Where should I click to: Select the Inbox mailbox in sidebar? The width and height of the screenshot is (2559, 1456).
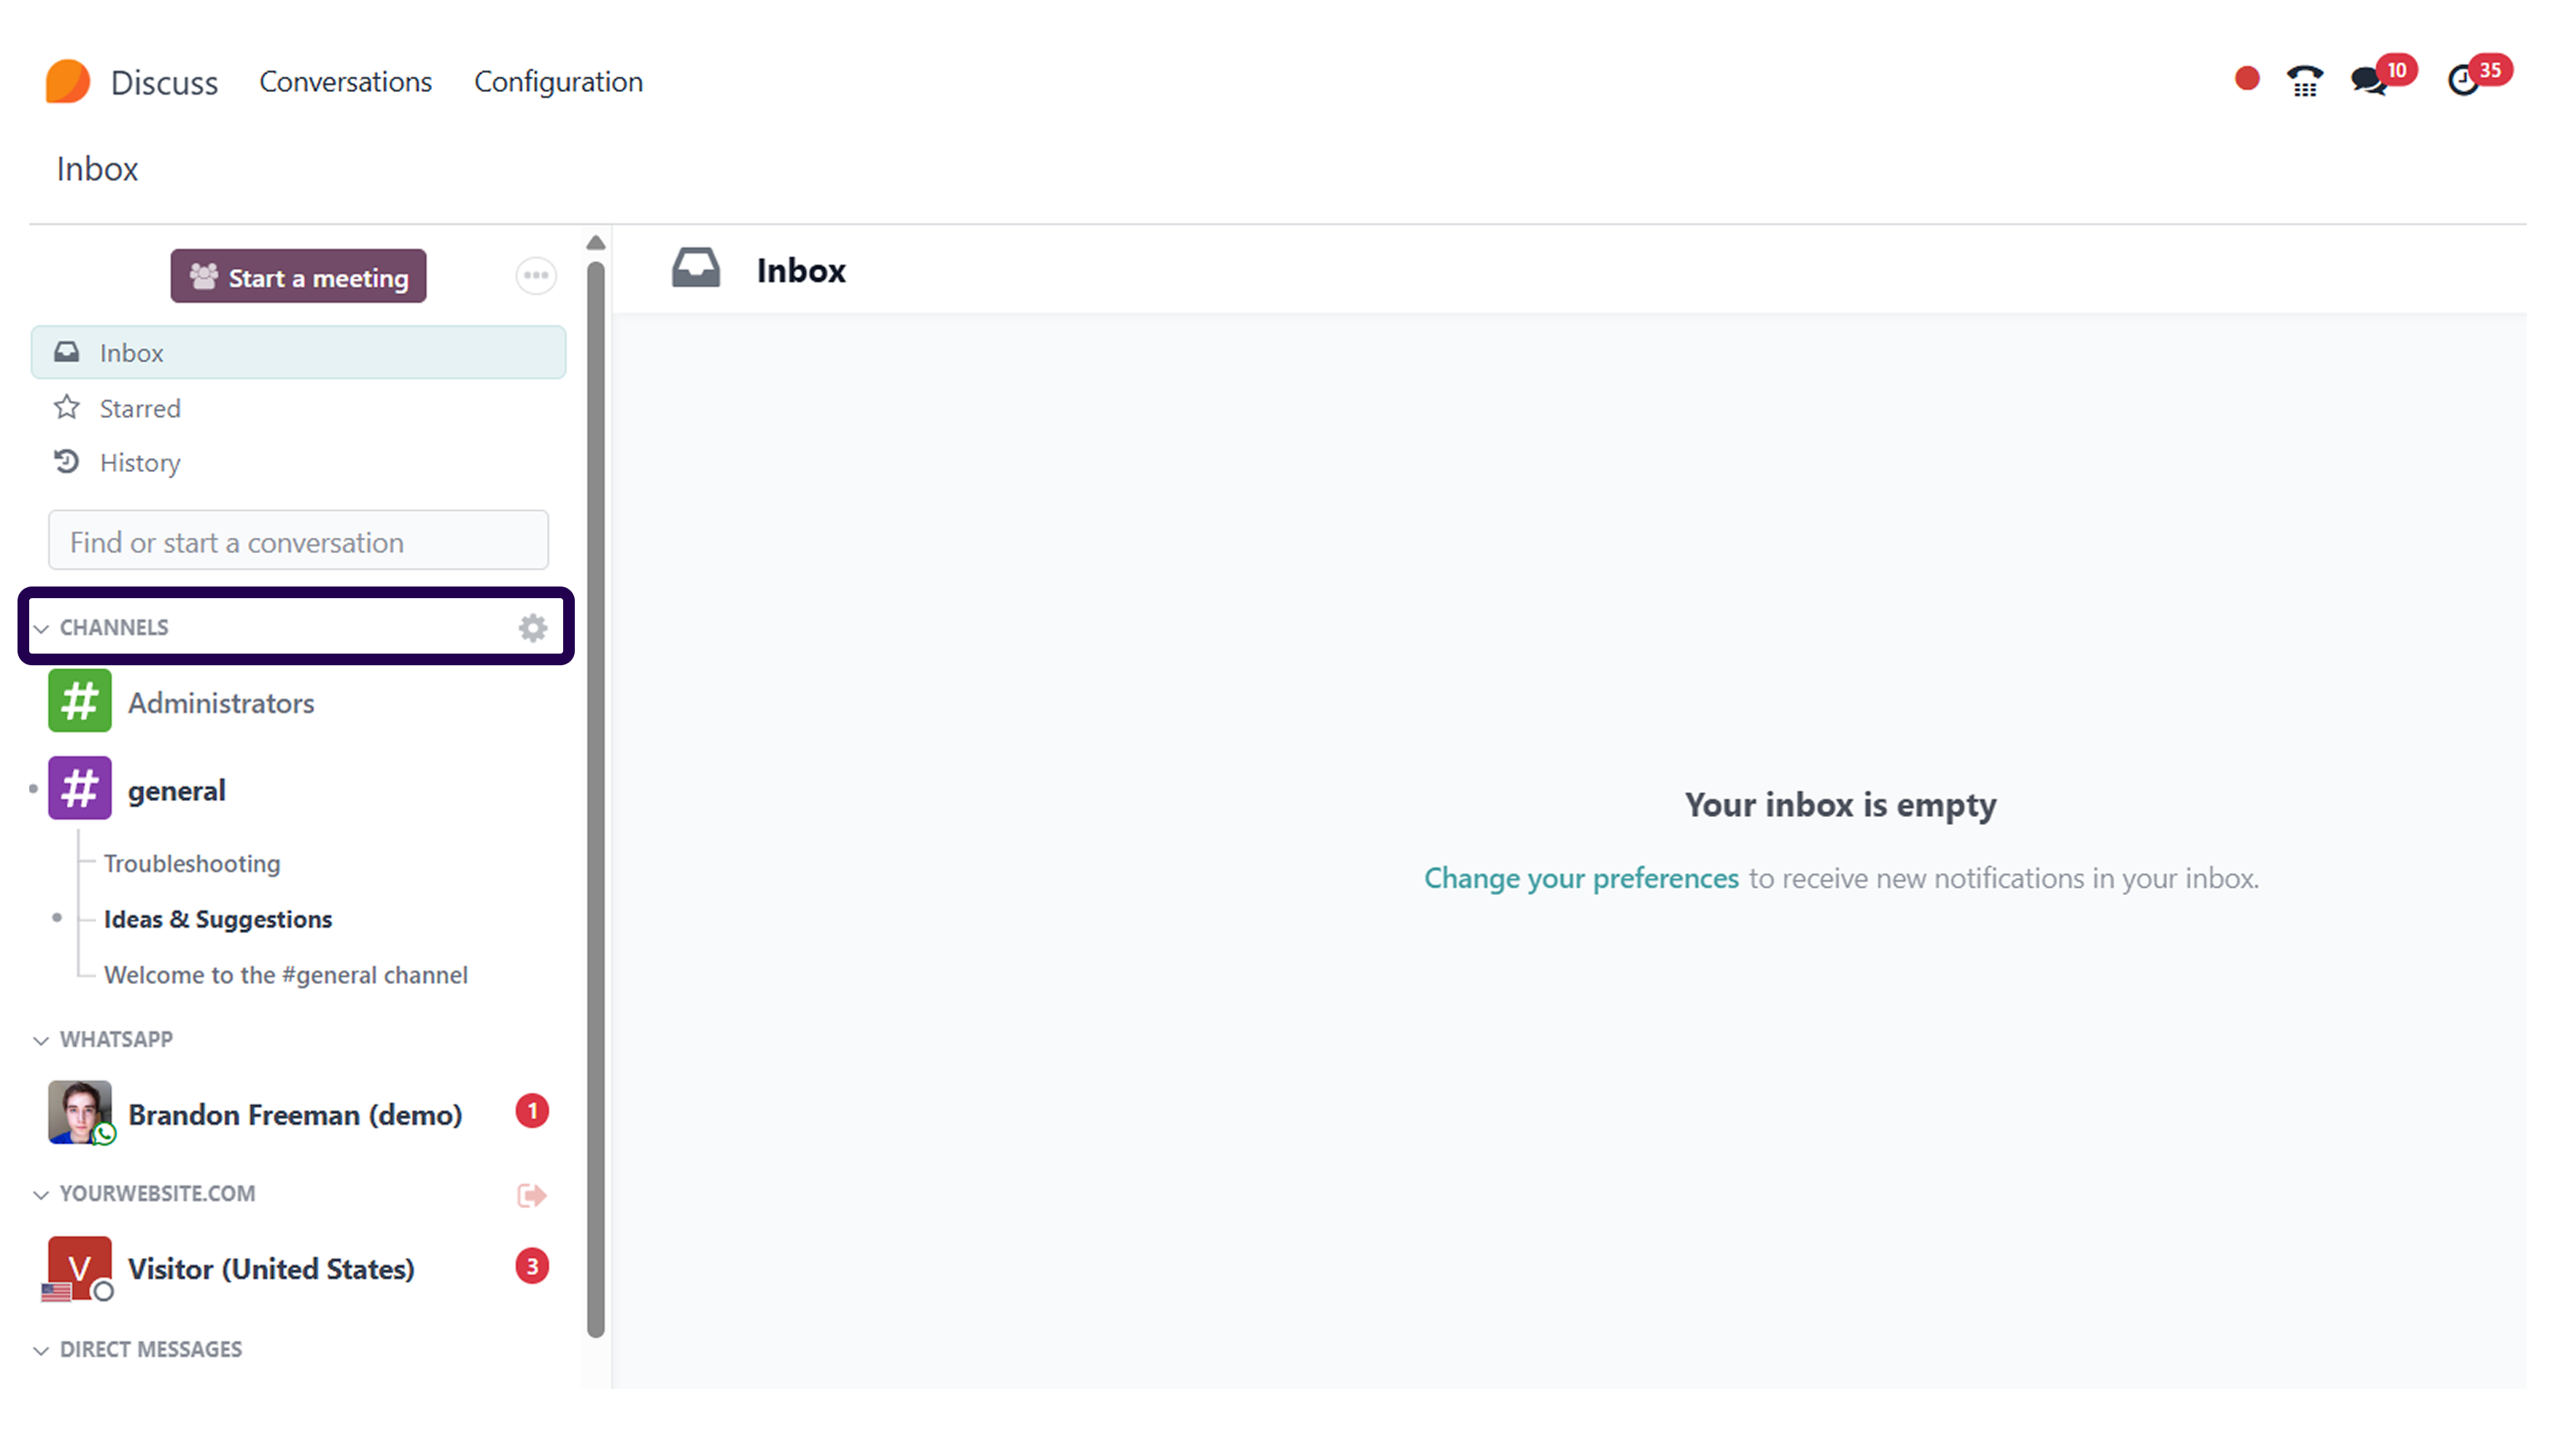pos(298,352)
